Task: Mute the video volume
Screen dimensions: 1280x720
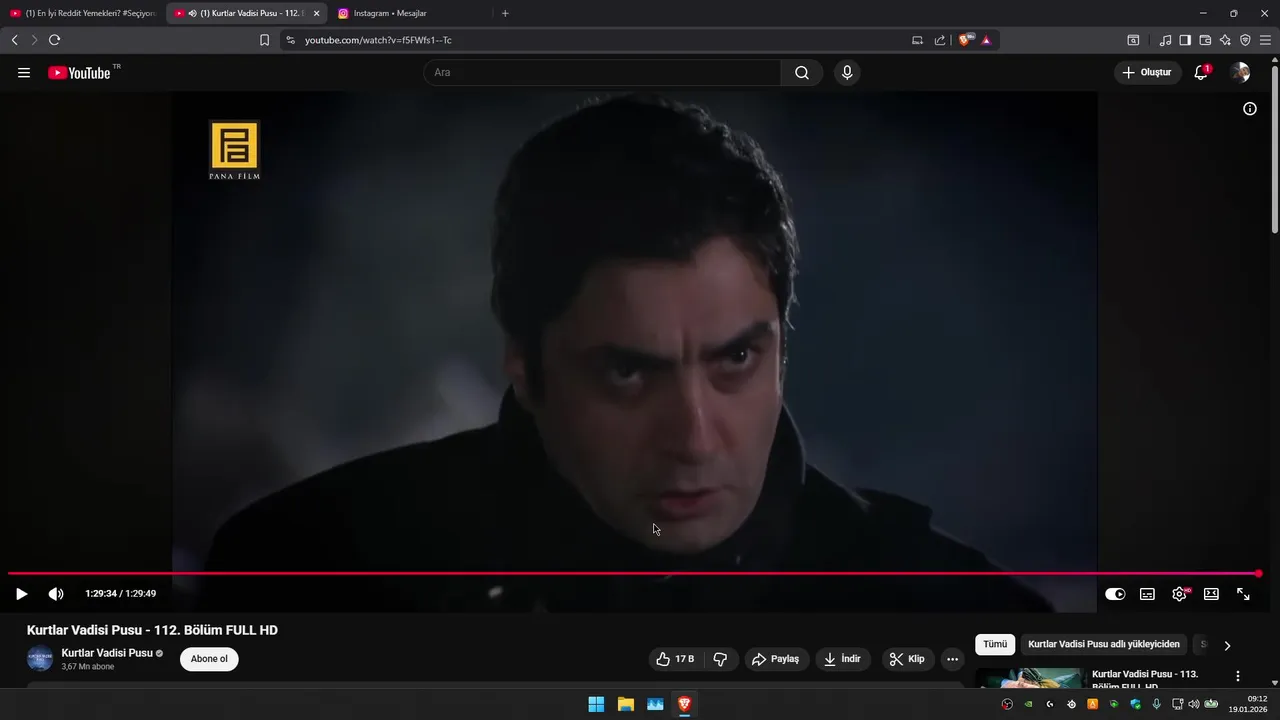Action: [56, 594]
